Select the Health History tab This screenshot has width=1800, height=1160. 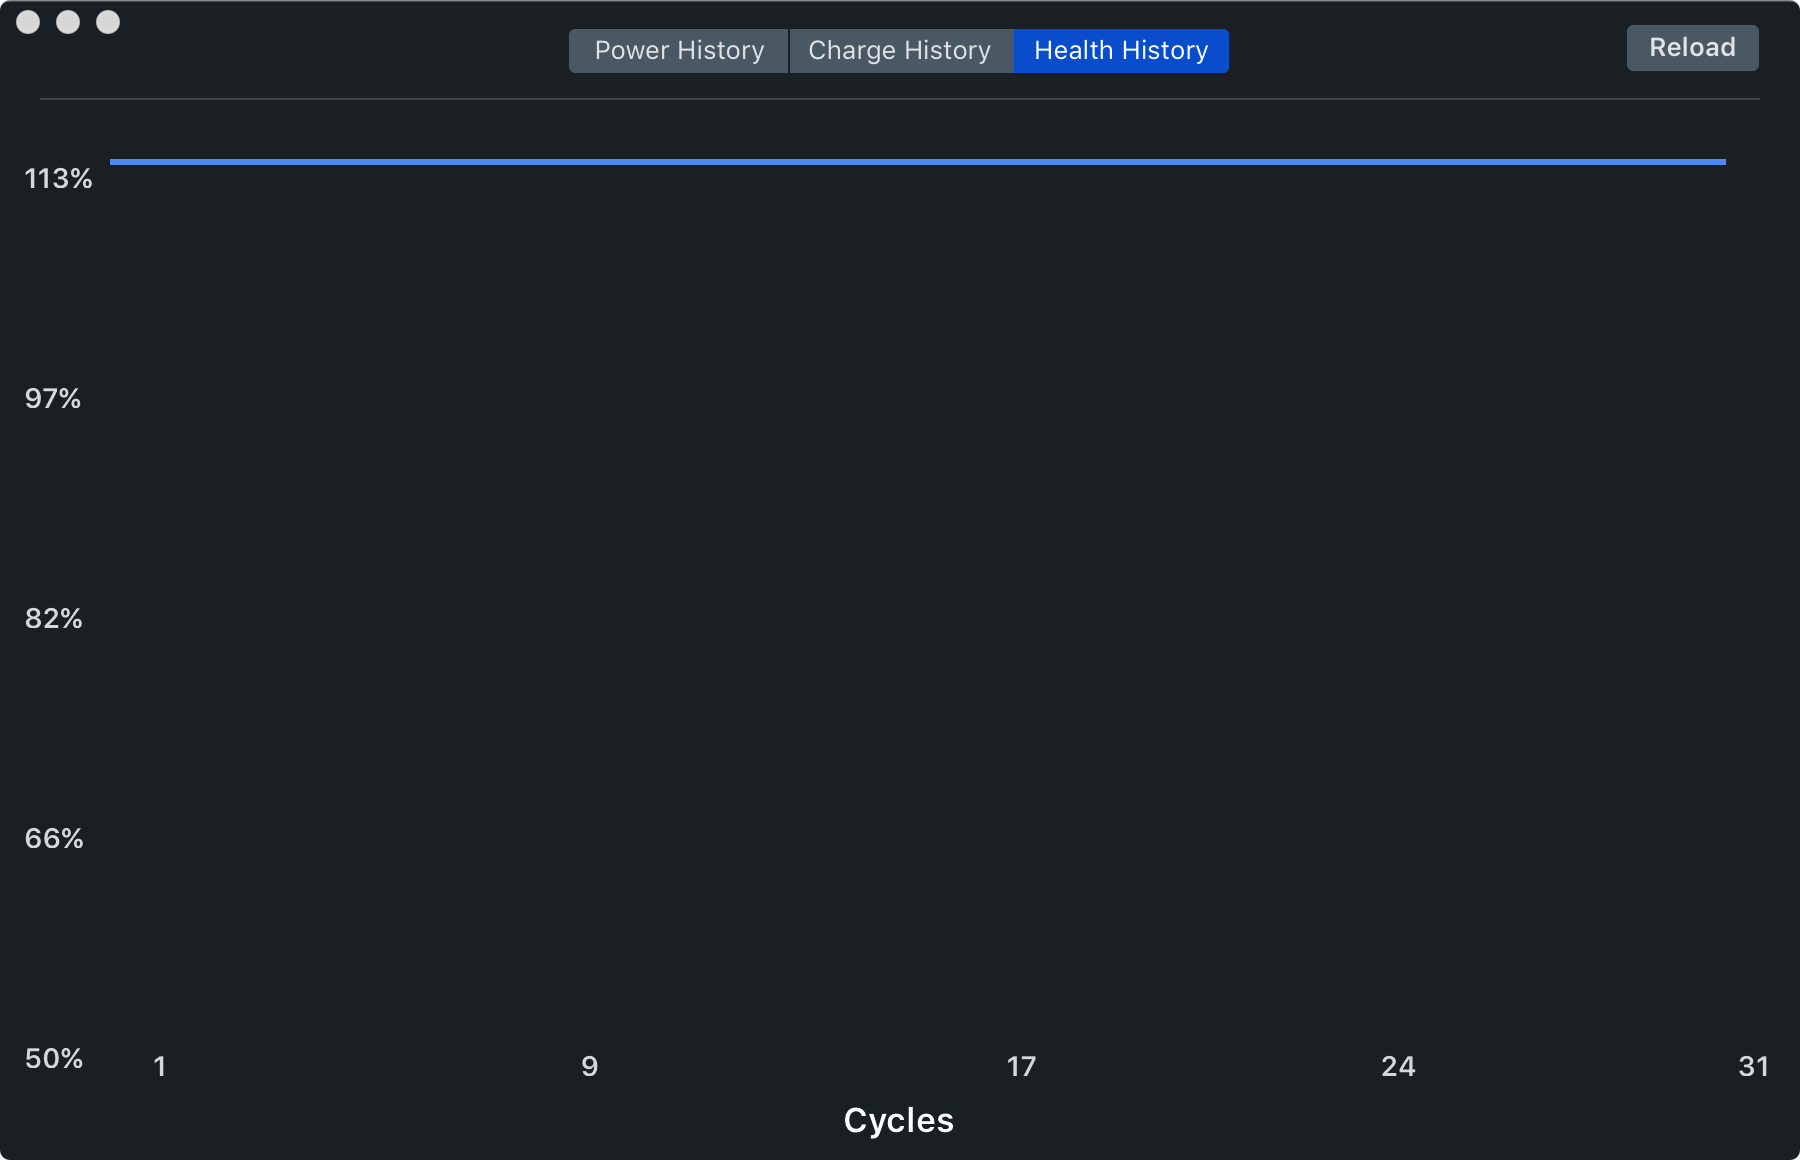tap(1121, 51)
